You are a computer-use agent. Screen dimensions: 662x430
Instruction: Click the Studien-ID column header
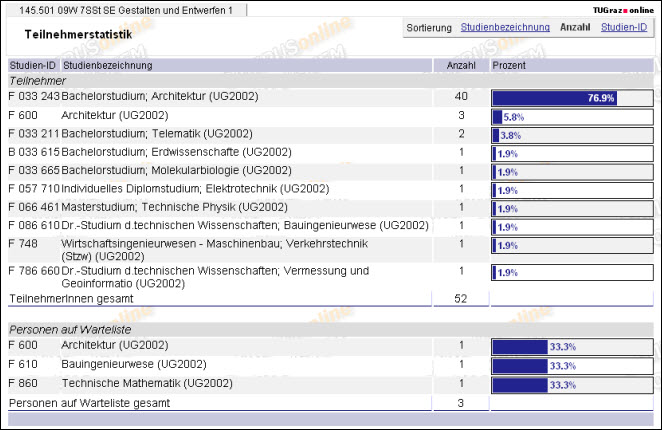pyautogui.click(x=33, y=65)
